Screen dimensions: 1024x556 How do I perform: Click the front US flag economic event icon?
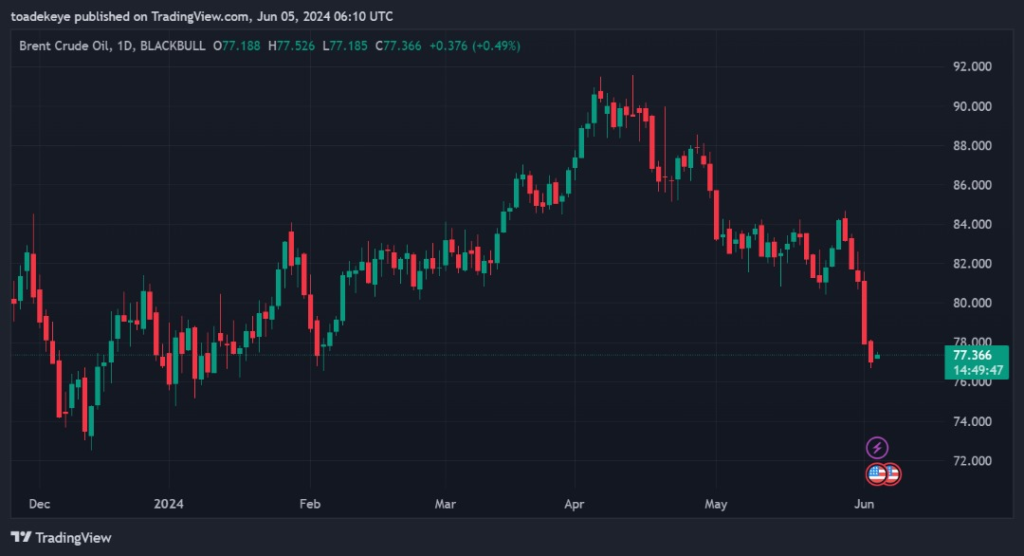pos(878,474)
